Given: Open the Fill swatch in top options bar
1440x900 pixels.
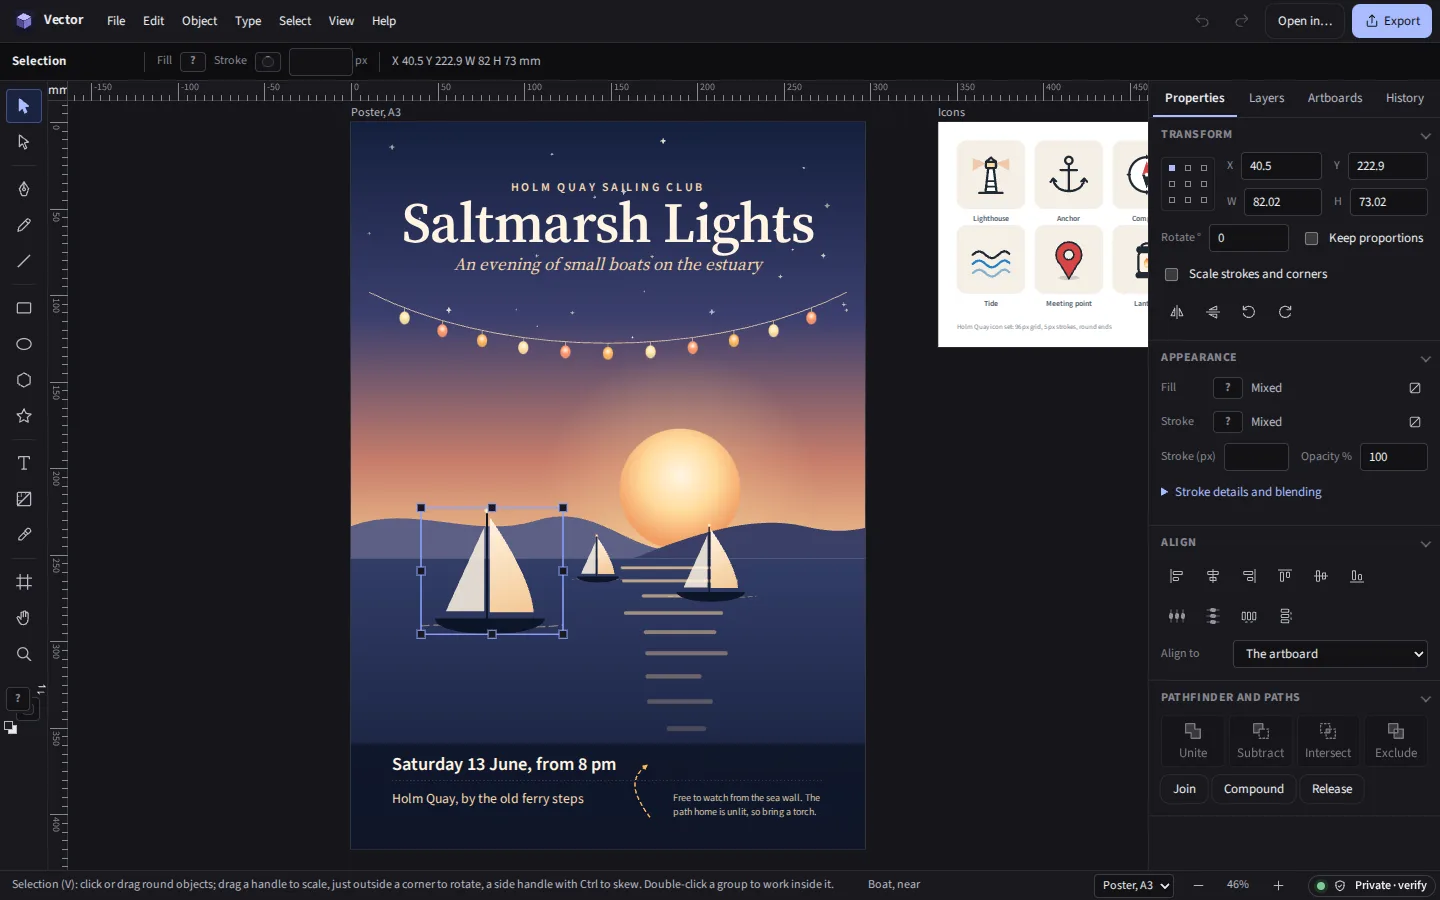Looking at the screenshot, I should (193, 61).
